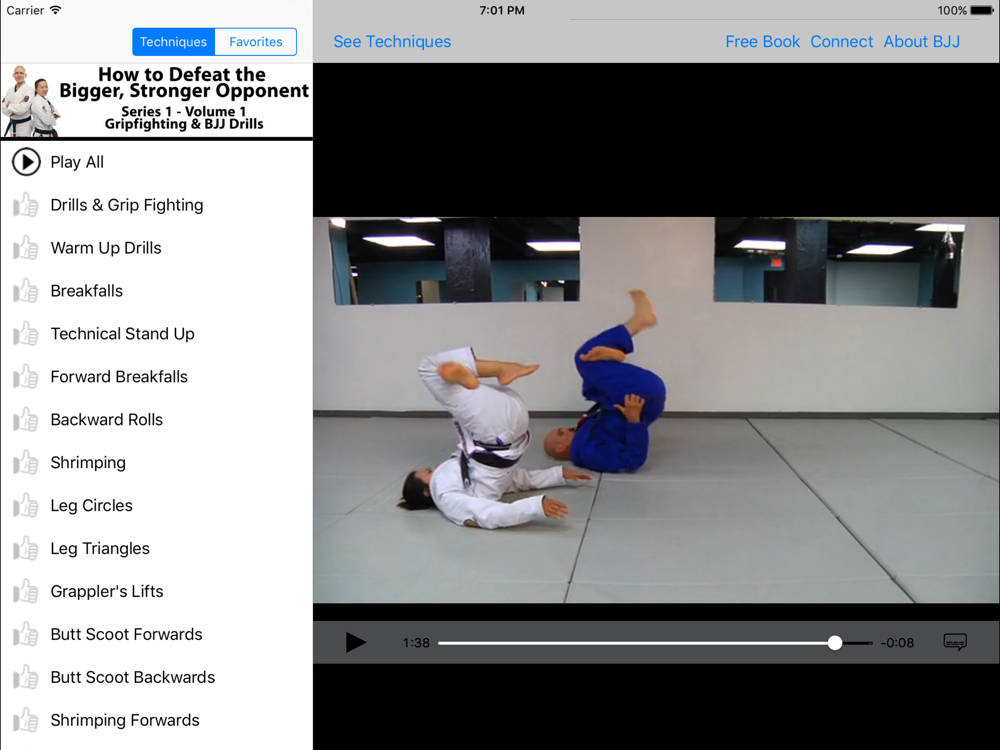Choose Technical Stand Up in the list
Viewport: 1000px width, 750px height.
point(122,334)
